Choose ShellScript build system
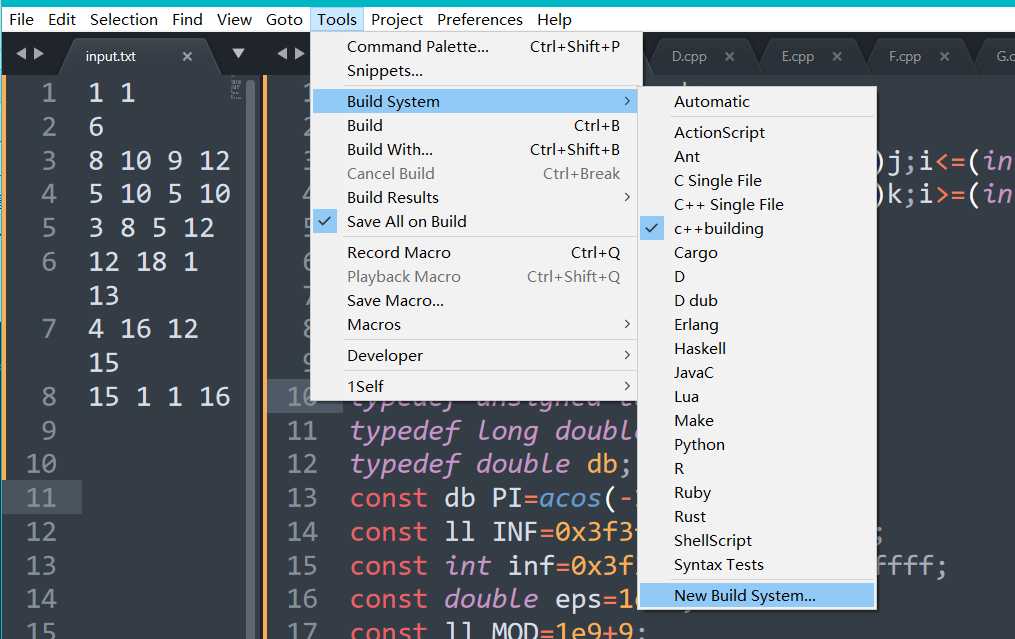The image size is (1015, 639). tap(757, 541)
